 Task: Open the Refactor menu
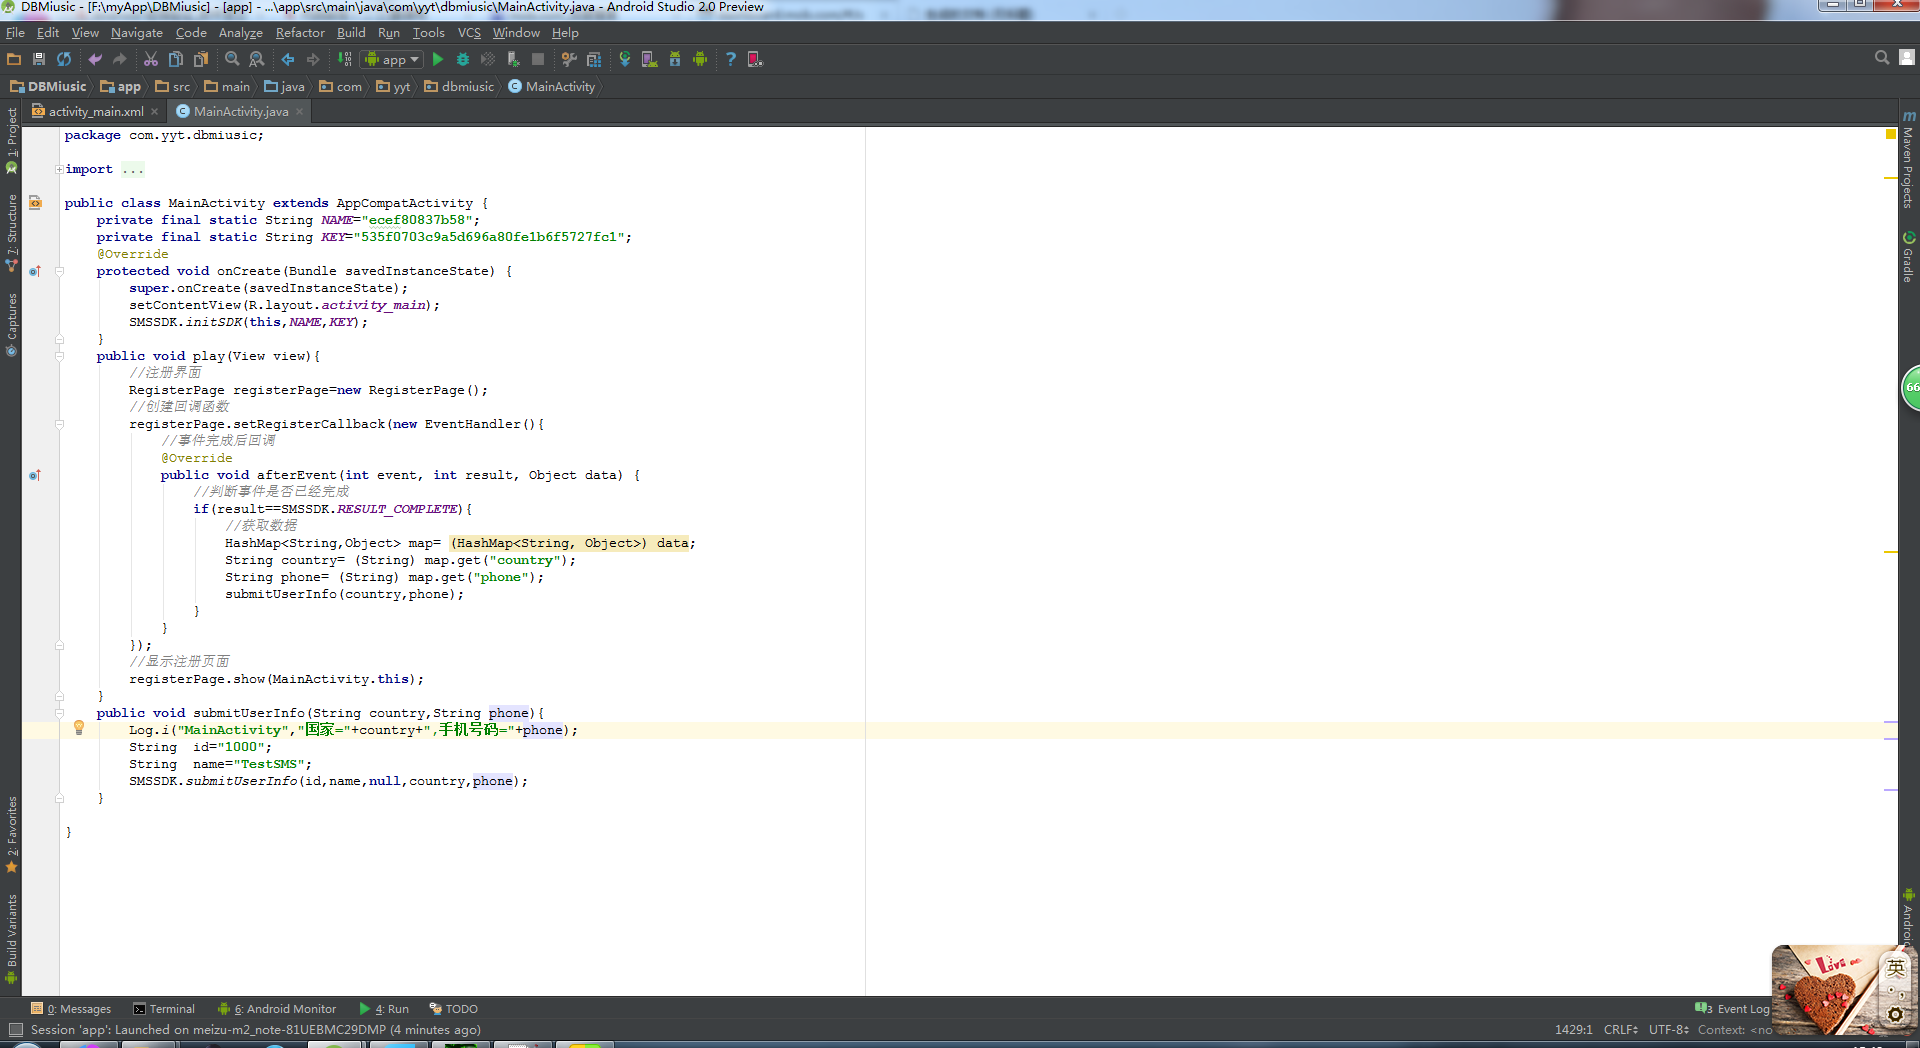(300, 33)
